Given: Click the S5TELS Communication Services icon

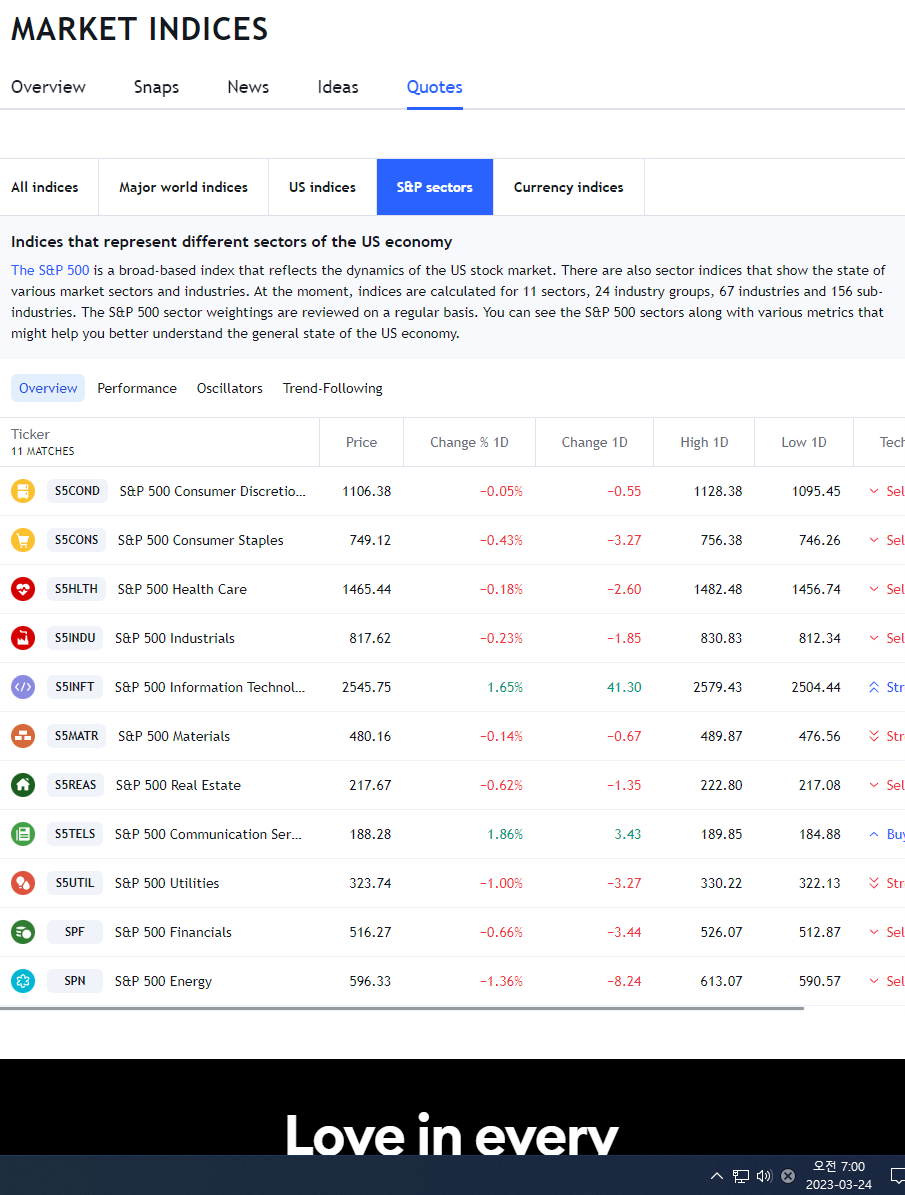Looking at the screenshot, I should click(23, 834).
